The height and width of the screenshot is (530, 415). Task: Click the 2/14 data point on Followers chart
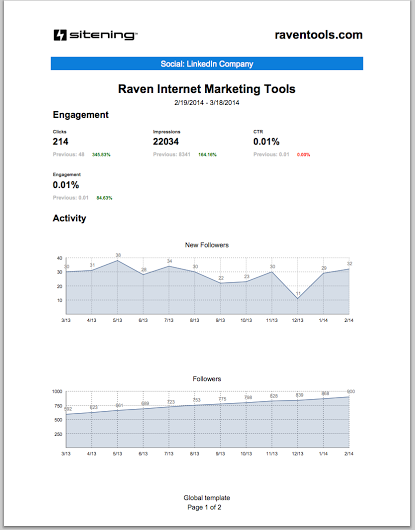349,397
